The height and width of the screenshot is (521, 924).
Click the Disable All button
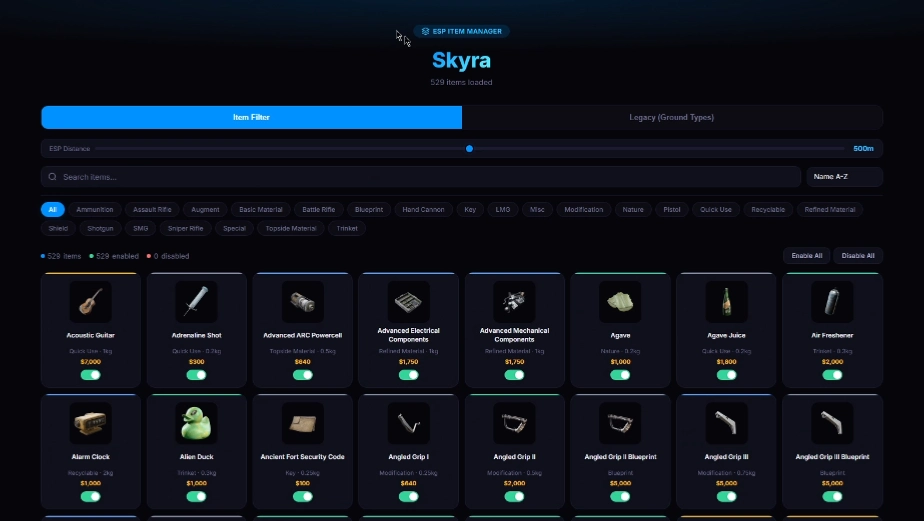click(858, 256)
